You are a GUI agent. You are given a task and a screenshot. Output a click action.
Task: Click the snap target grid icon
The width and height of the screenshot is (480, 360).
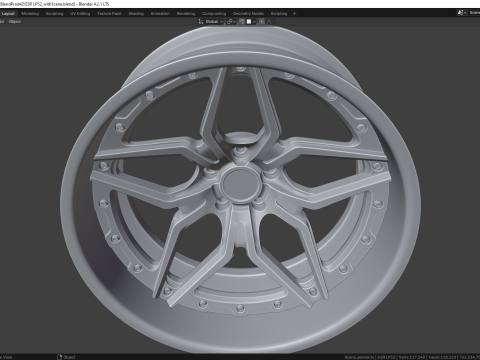249,22
